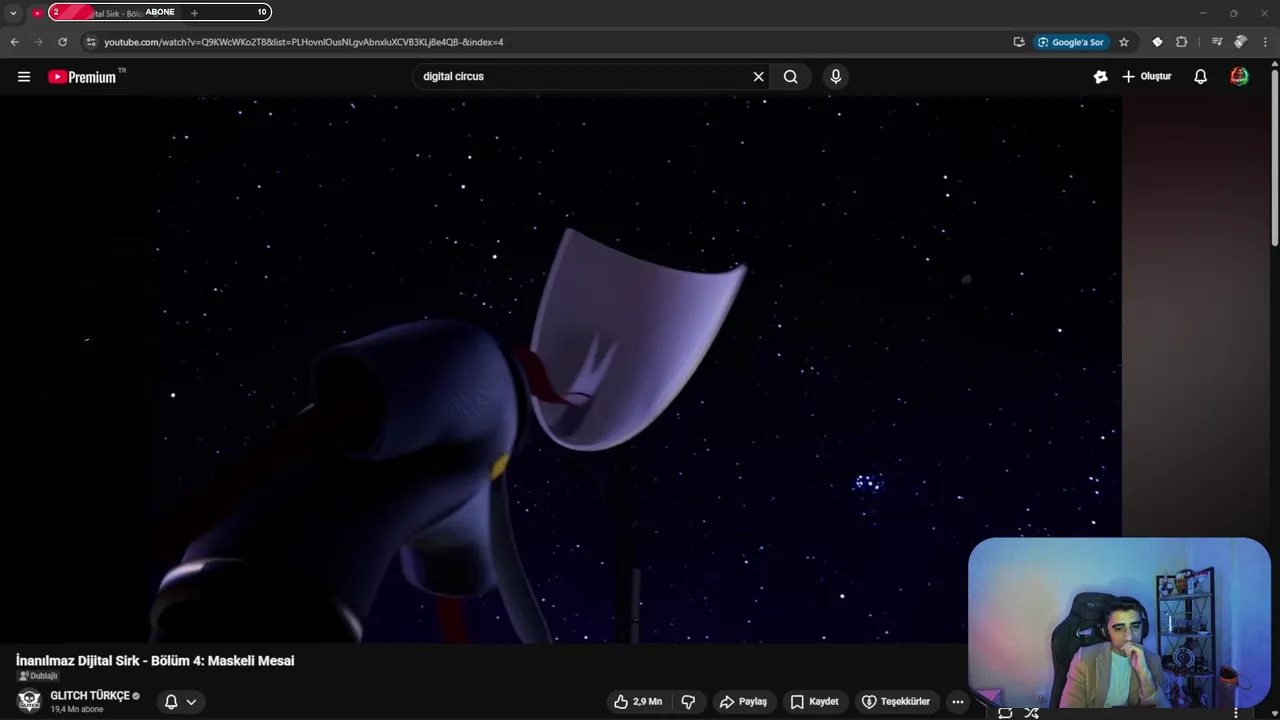Image resolution: width=1280 pixels, height=720 pixels.
Task: Open the account avatar menu
Action: click(1239, 77)
